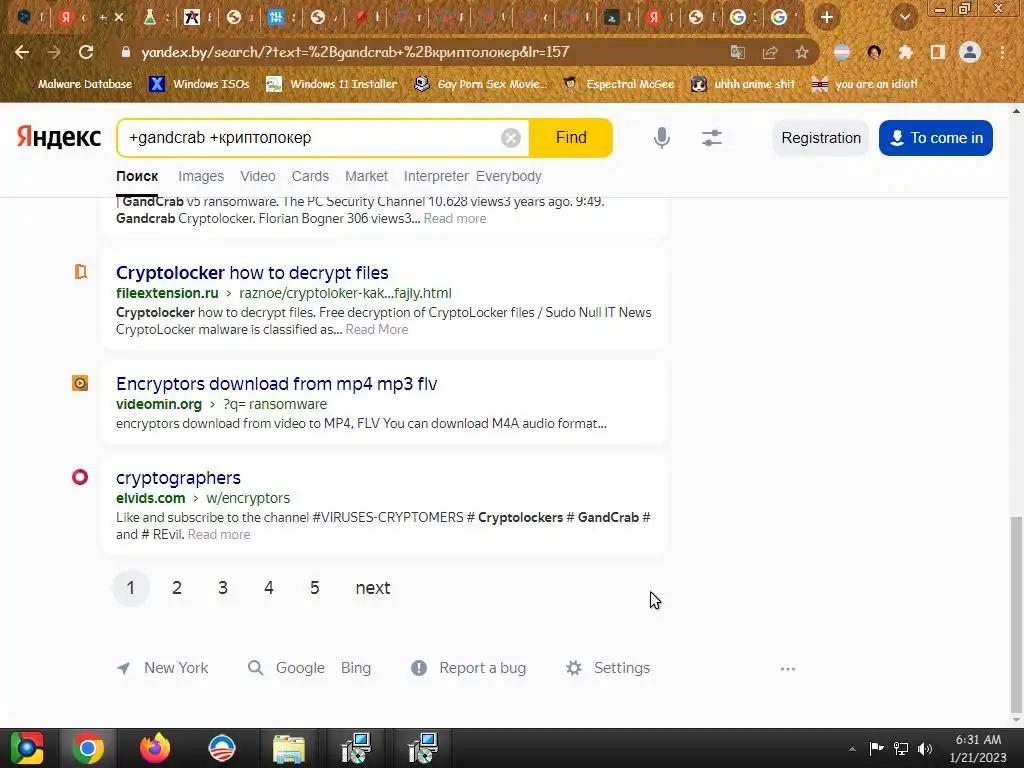Viewport: 1024px width, 768px height.
Task: Open the translate page icon in address bar
Action: click(x=738, y=52)
